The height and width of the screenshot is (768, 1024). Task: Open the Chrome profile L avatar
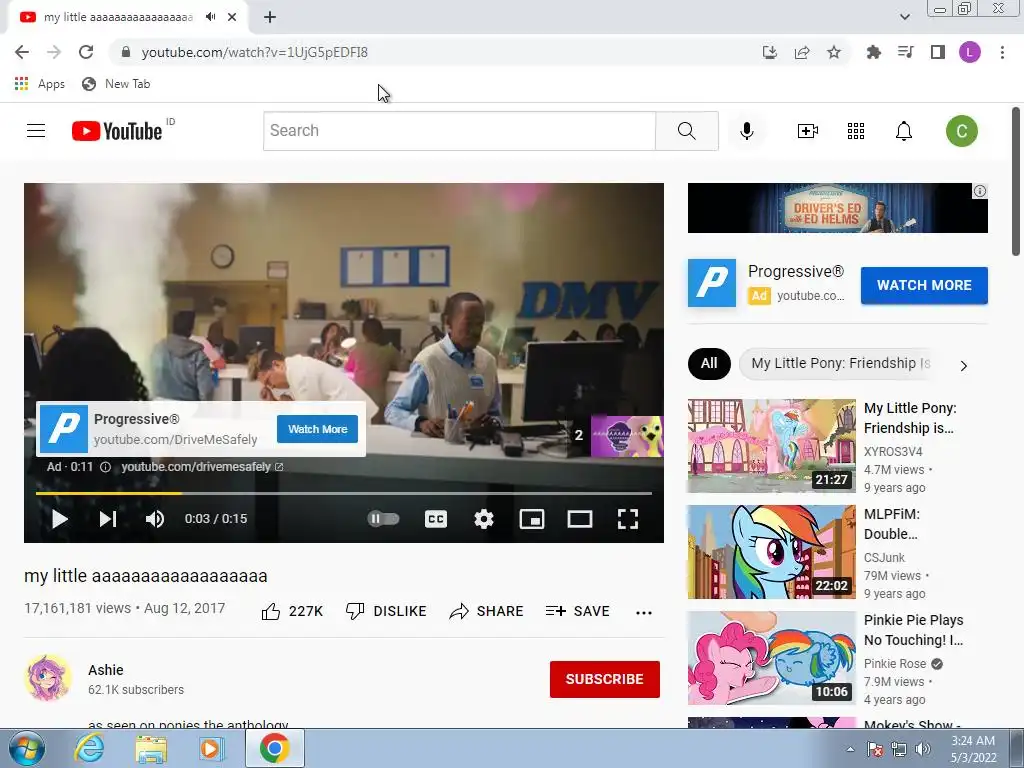click(x=969, y=52)
